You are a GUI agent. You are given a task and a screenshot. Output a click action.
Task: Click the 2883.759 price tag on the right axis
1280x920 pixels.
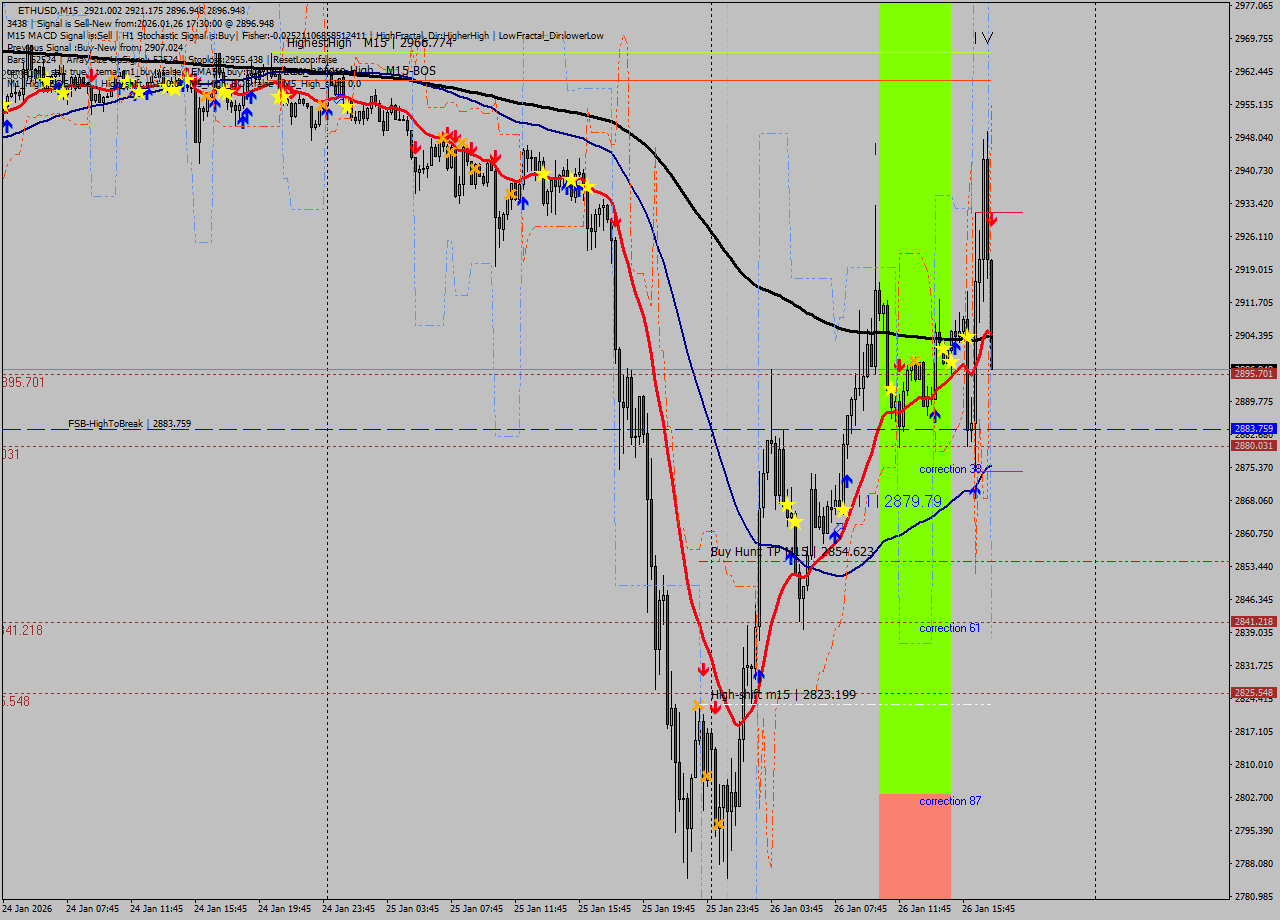tap(1253, 428)
